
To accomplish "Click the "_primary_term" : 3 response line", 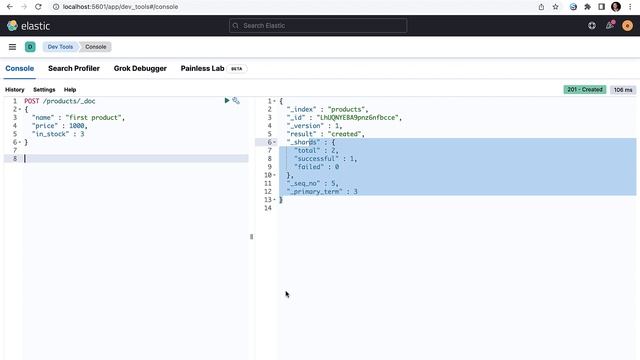I will point(322,191).
